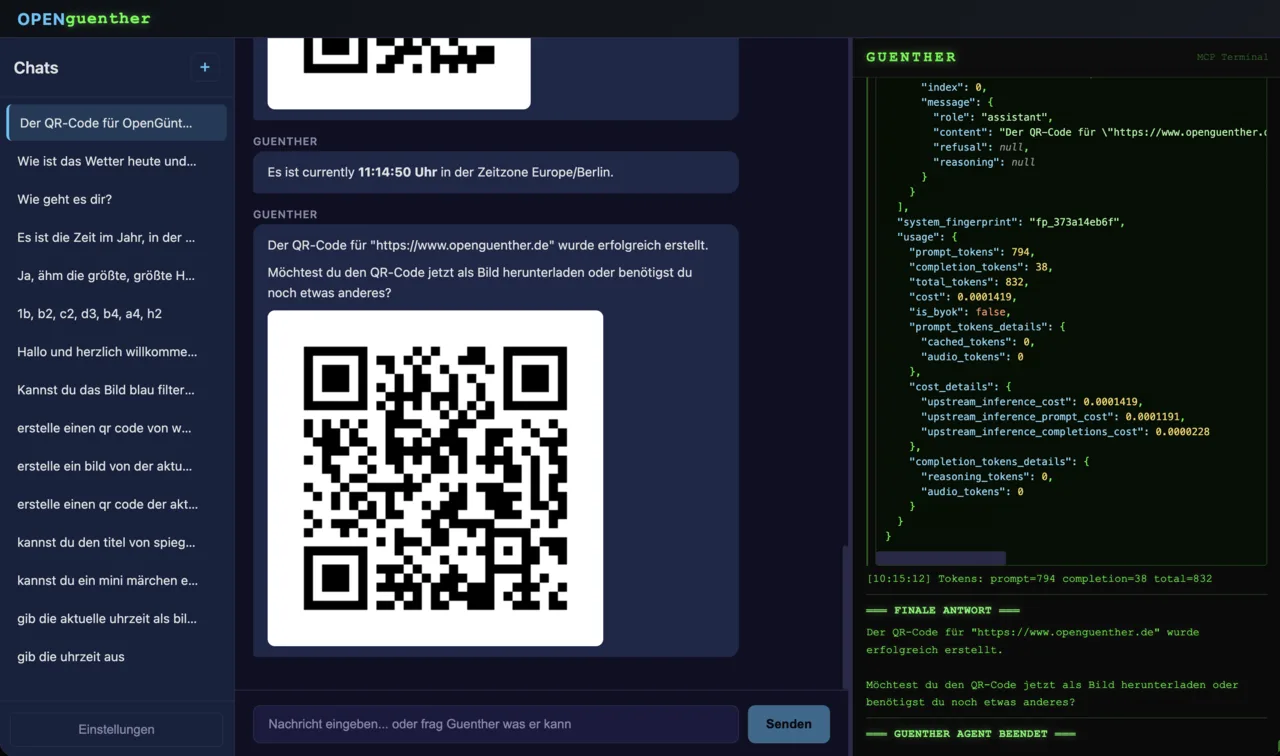
Task: Open the "1b, b2, c2, d3, b4, a4, h2" chat
Action: point(117,313)
